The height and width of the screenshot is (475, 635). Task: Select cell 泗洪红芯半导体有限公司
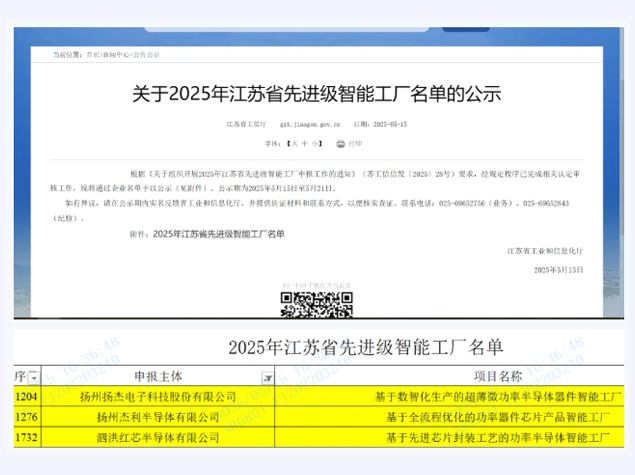[158, 437]
